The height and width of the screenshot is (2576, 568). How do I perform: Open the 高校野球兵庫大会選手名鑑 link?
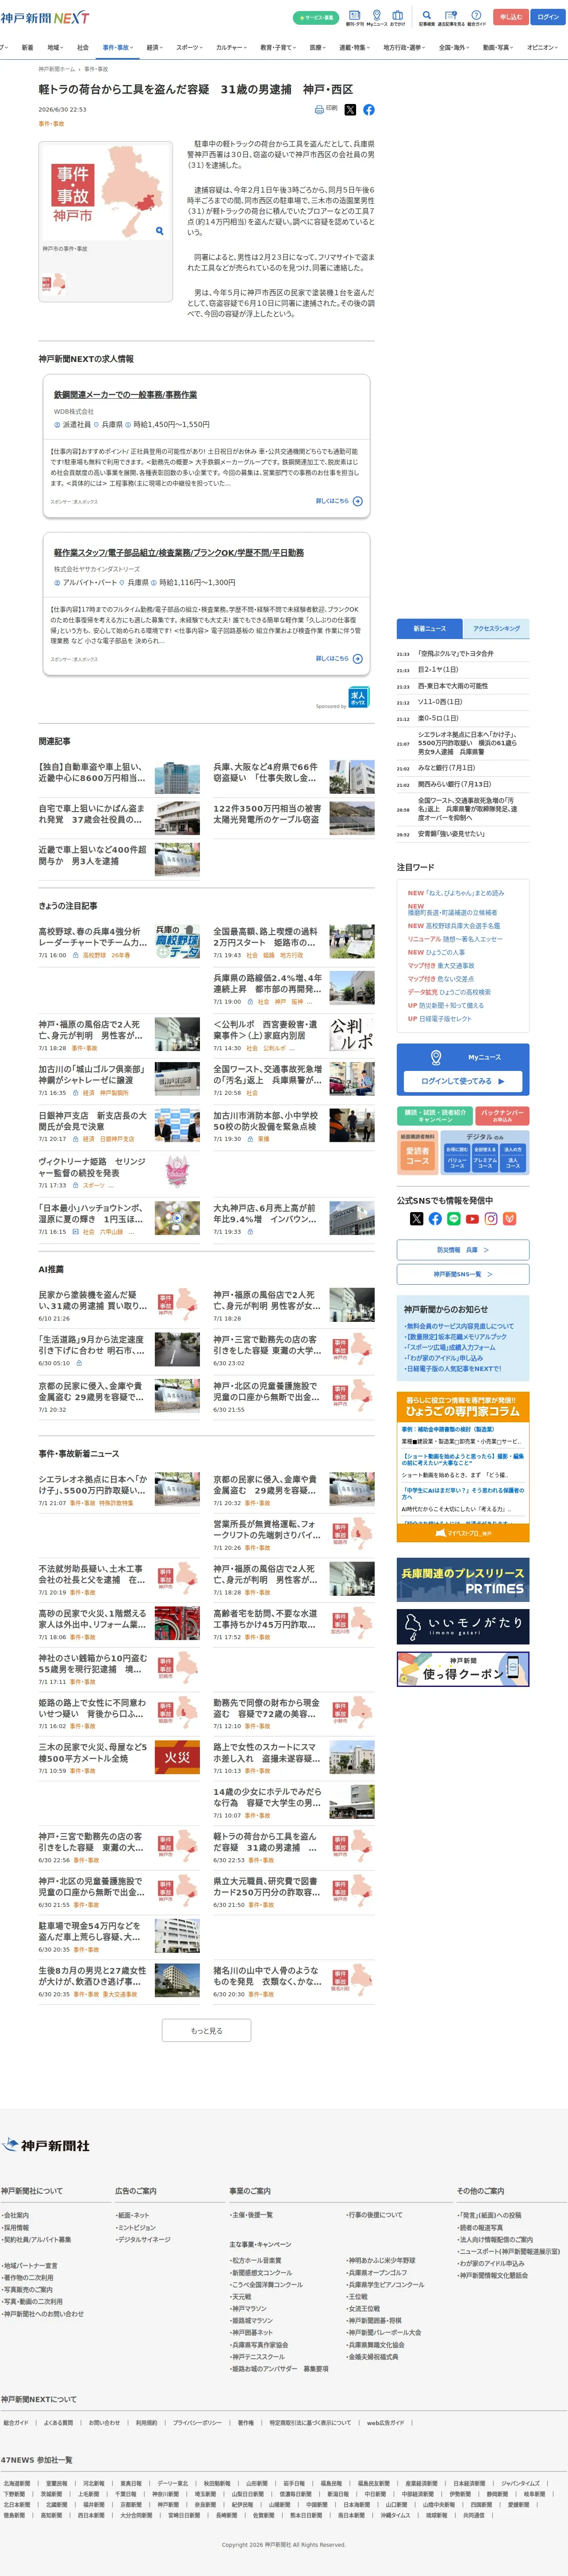coord(463,926)
